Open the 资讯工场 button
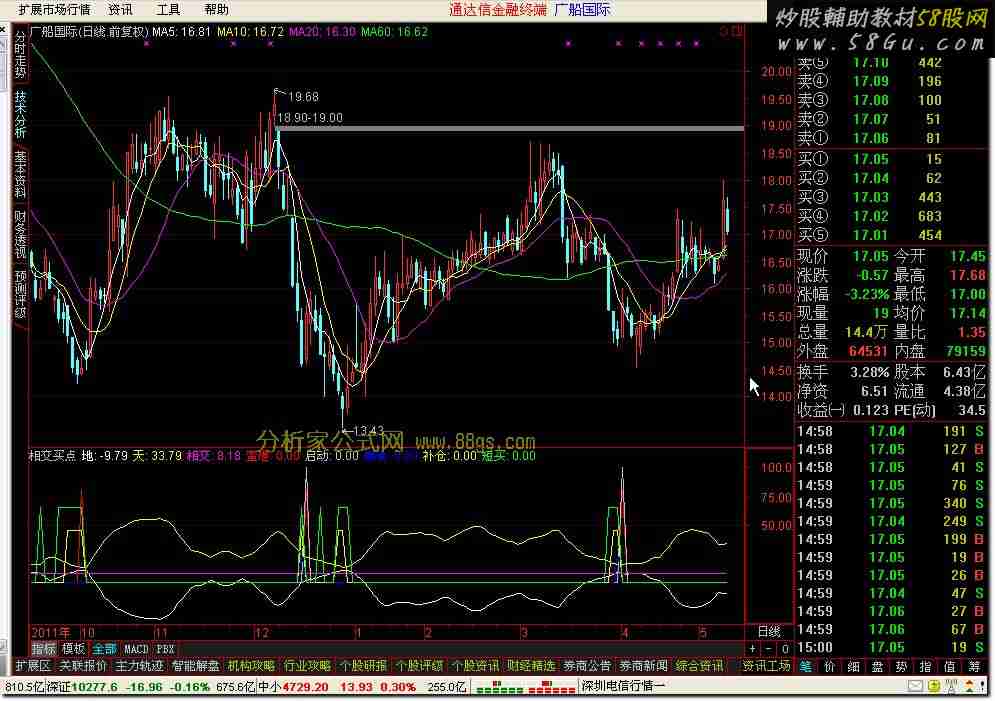The image size is (995, 701). point(767,666)
